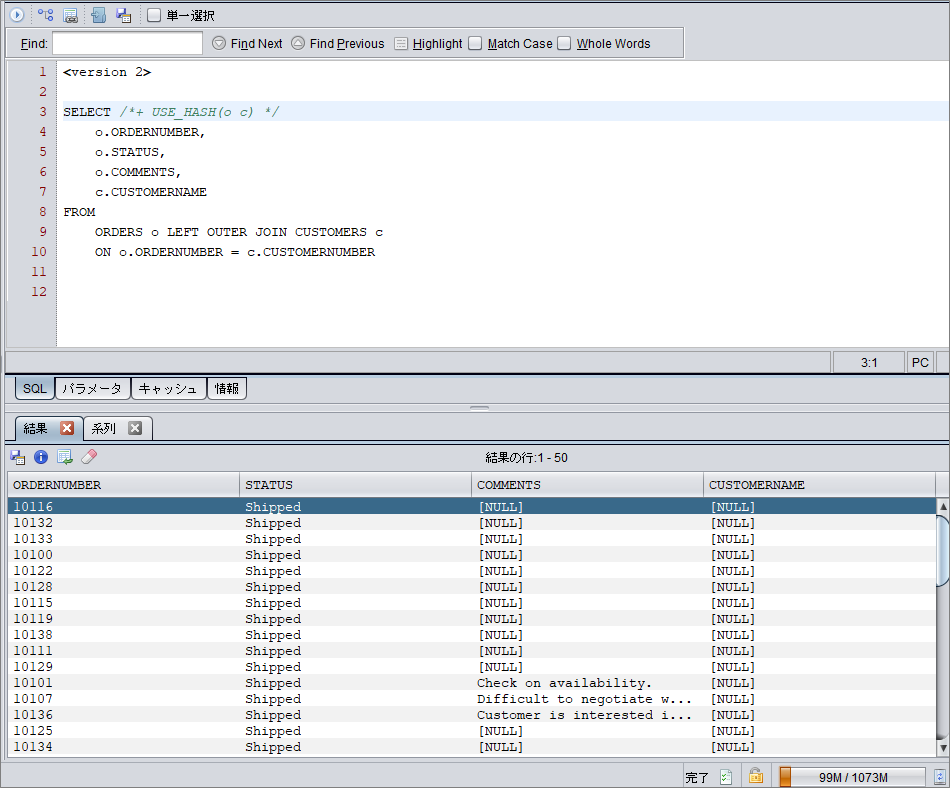Select the result row for order 10132

tap(471, 523)
